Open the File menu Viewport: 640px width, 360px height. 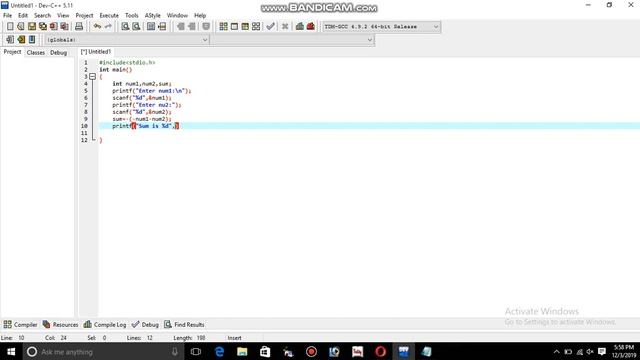pyautogui.click(x=7, y=16)
